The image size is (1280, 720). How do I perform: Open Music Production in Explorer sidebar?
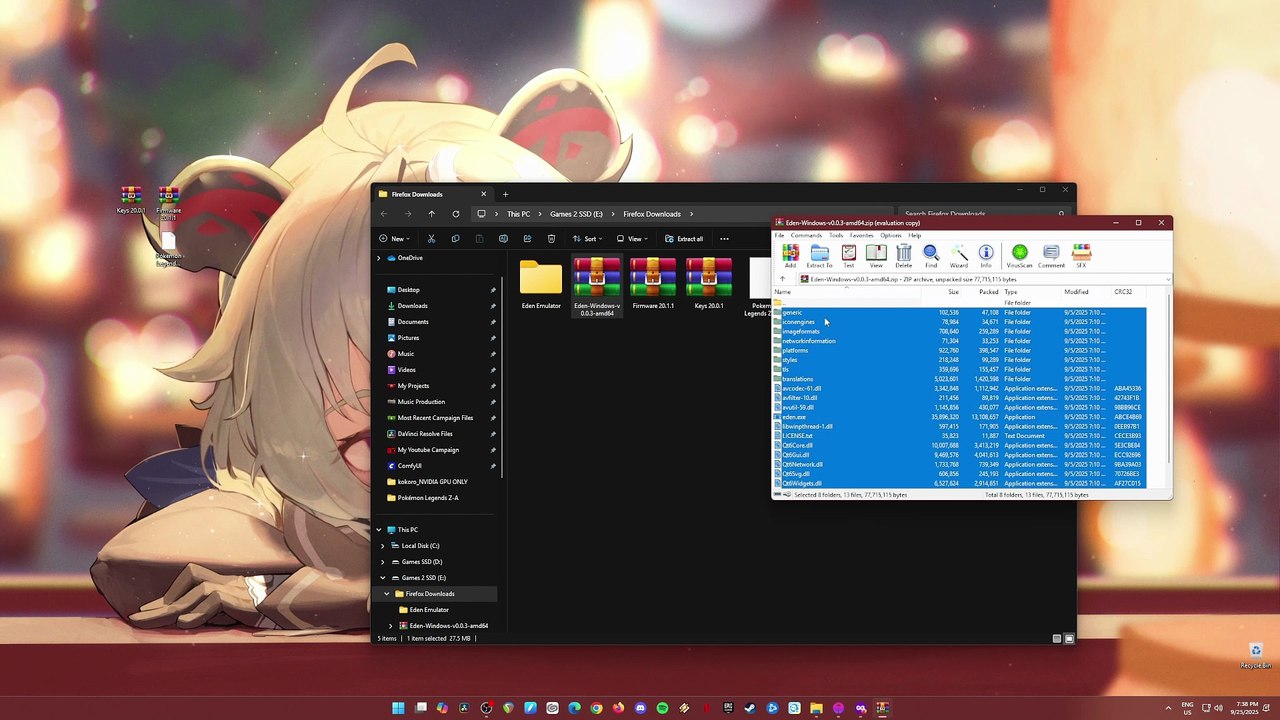(x=421, y=402)
